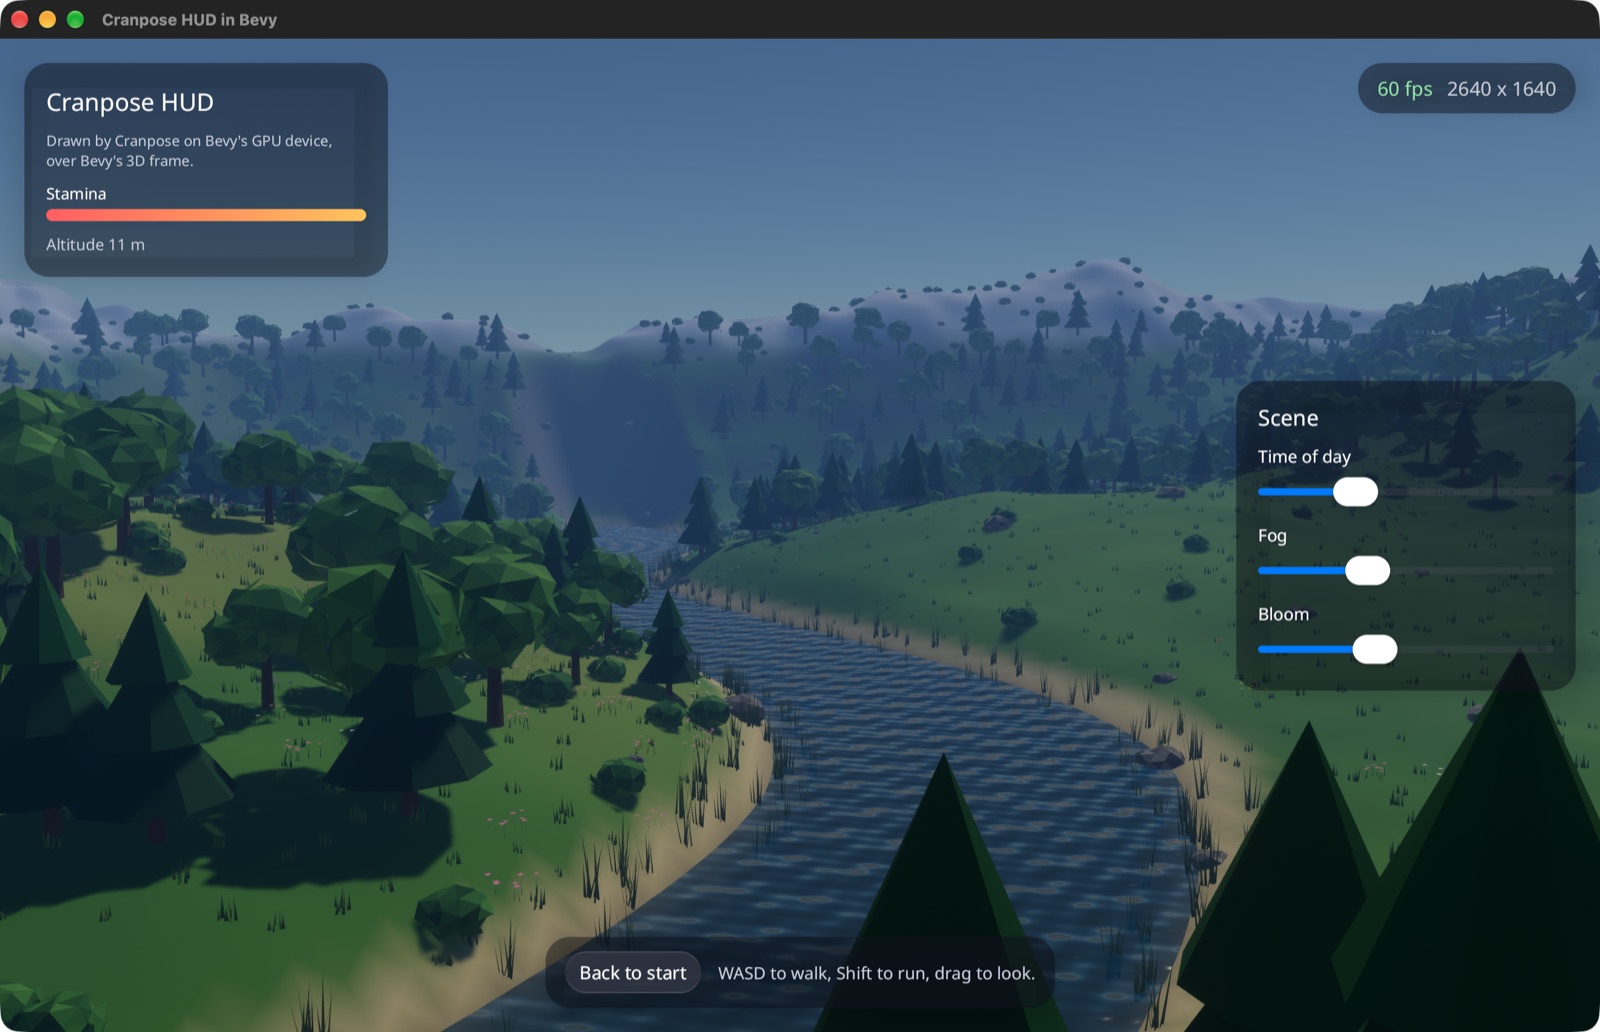Click the Back to start button
The image size is (1600, 1032).
(632, 973)
